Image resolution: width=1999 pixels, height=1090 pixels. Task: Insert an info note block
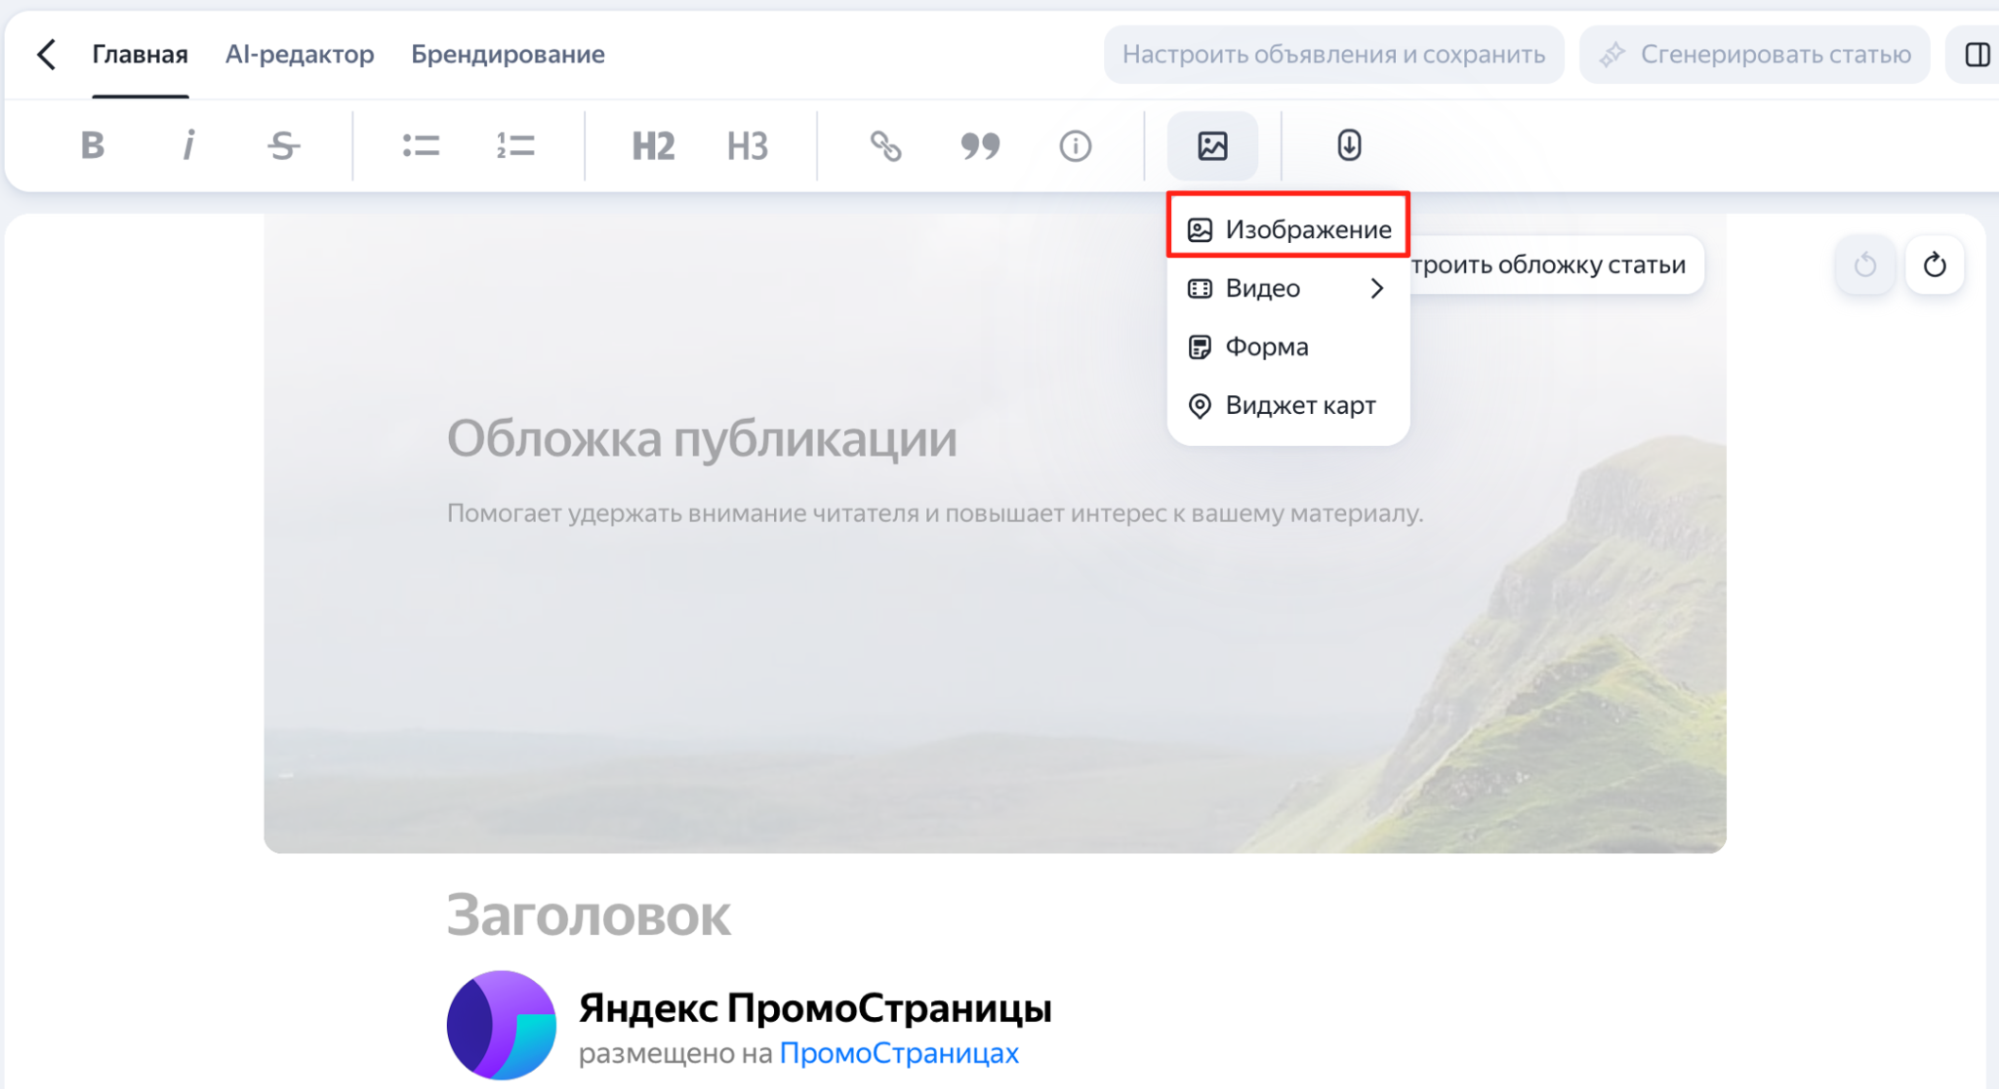pos(1075,146)
